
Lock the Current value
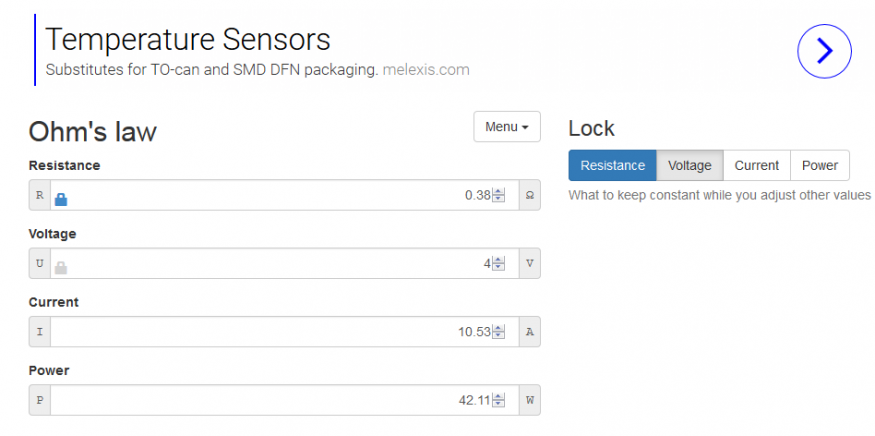756,166
